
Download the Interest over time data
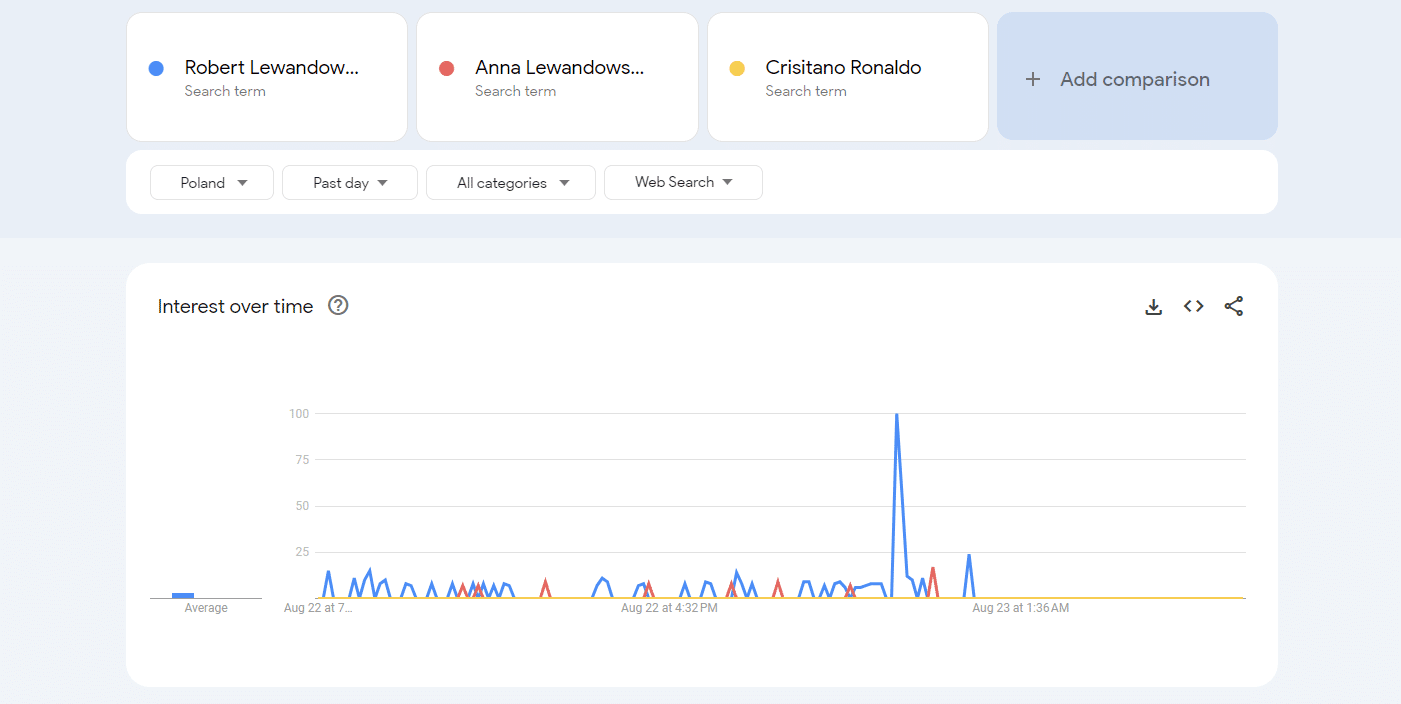[1153, 307]
